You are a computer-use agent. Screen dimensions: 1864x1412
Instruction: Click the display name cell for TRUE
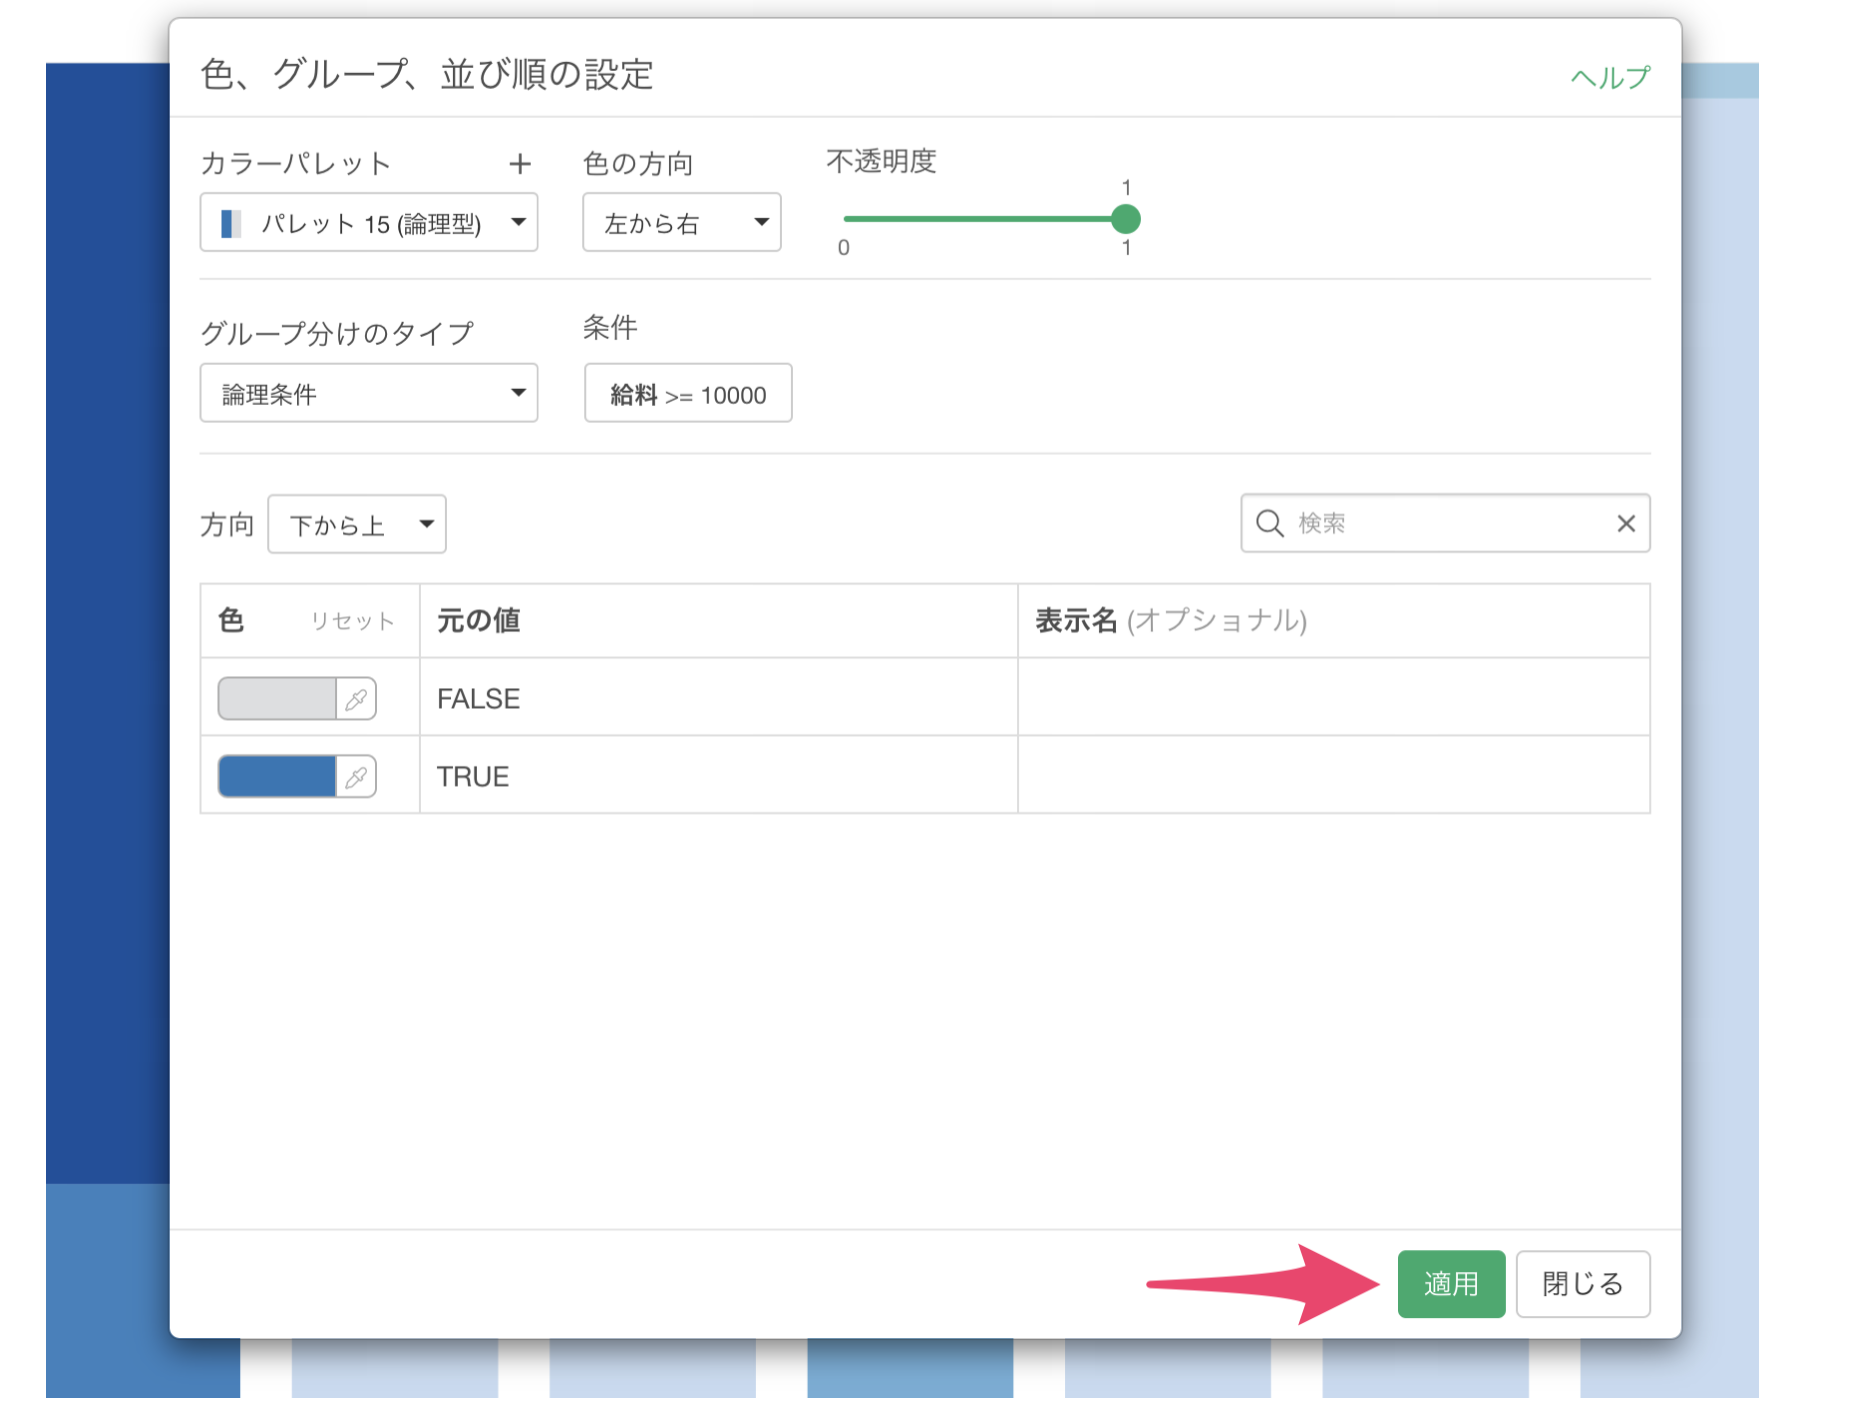click(1332, 776)
